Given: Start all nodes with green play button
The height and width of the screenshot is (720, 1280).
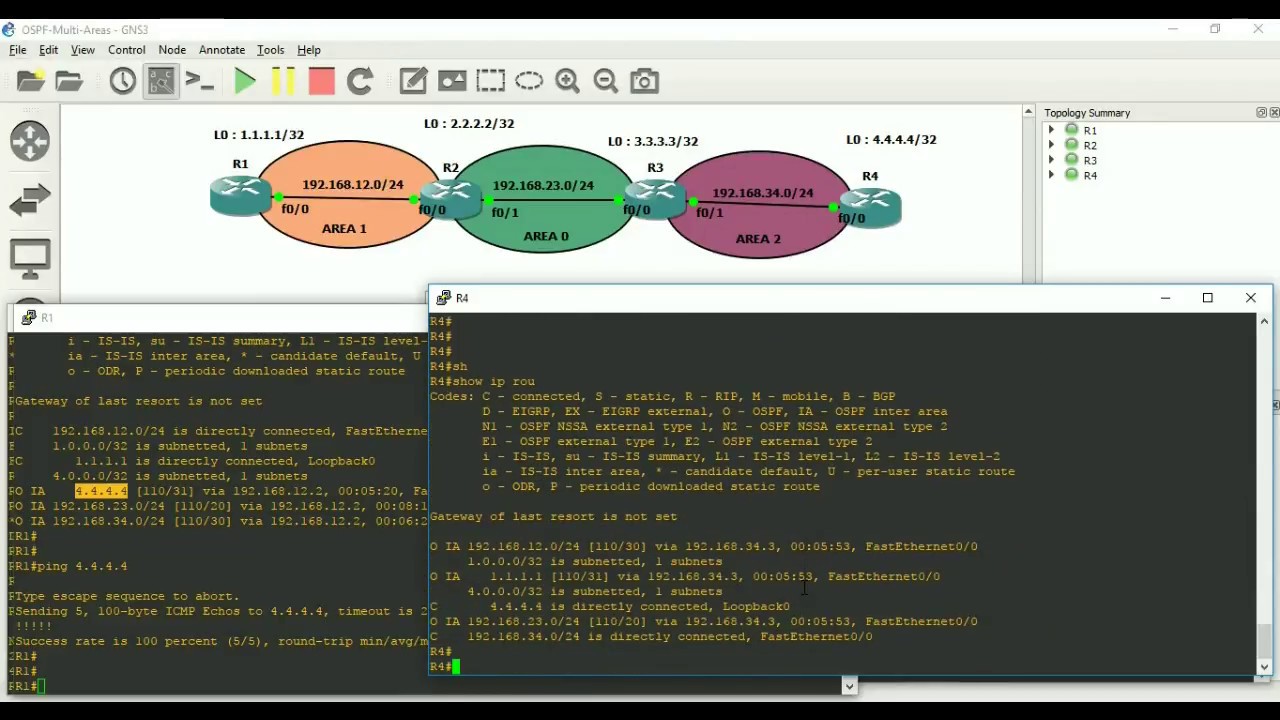Looking at the screenshot, I should point(244,81).
